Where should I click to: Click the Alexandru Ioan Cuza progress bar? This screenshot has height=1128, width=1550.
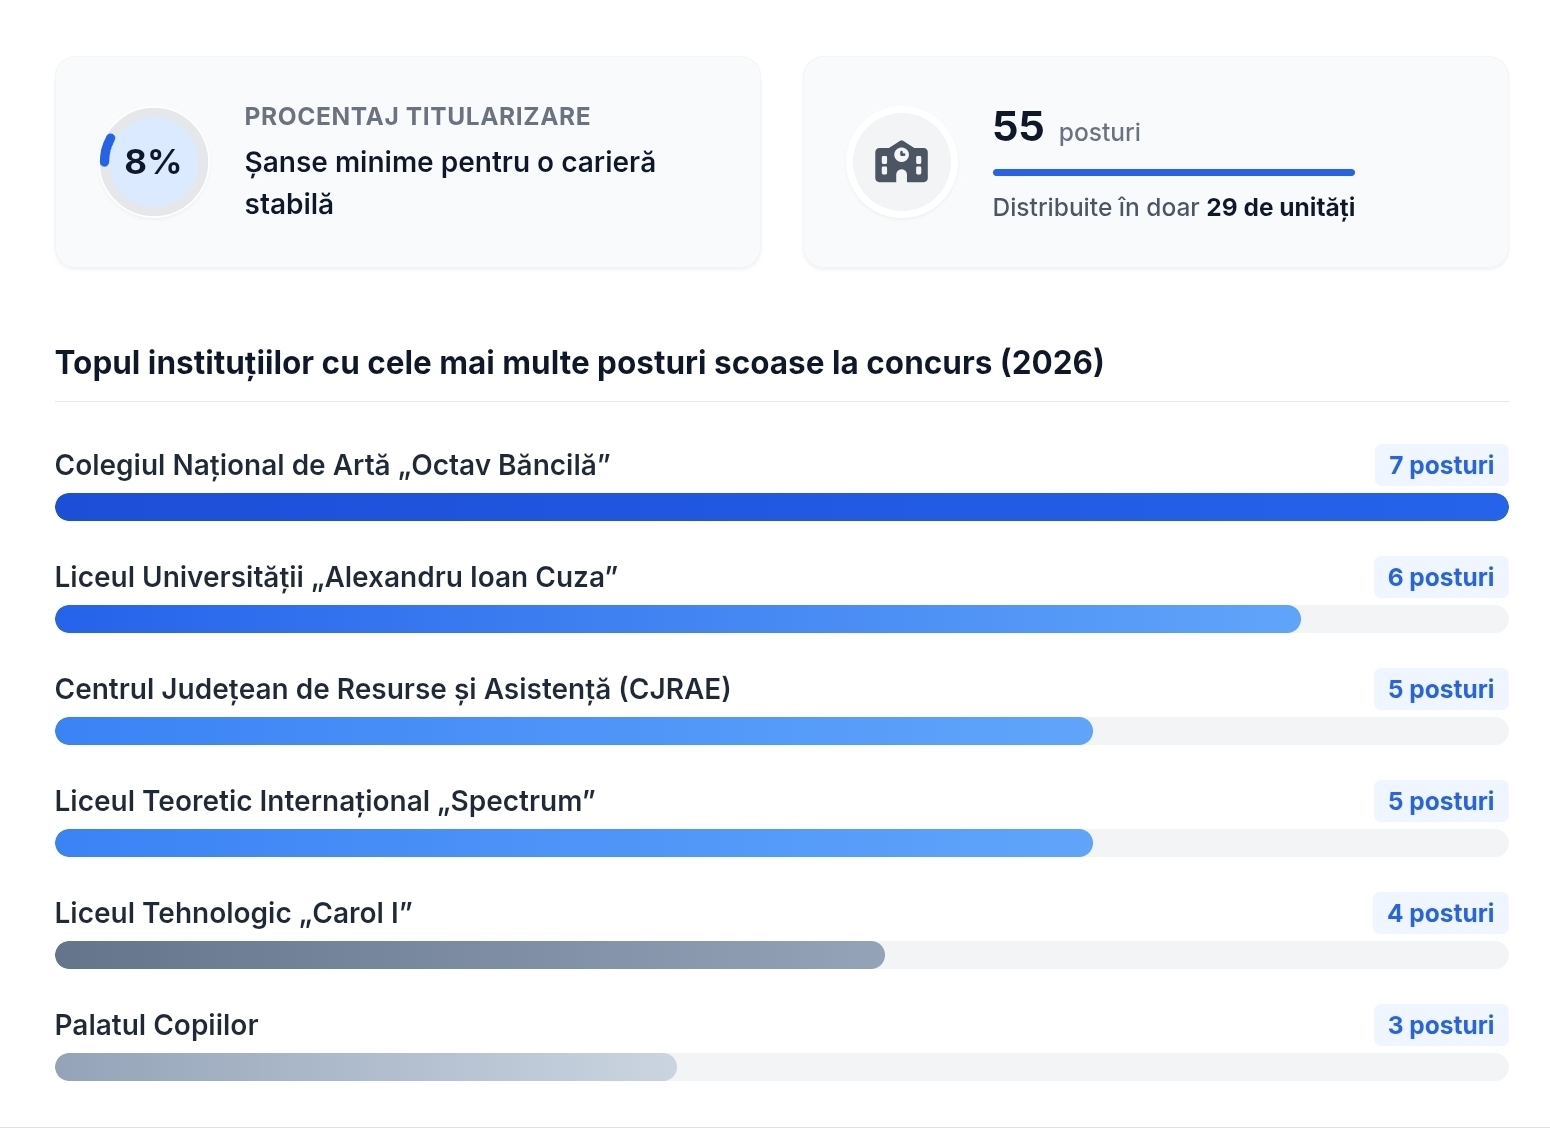(x=782, y=619)
